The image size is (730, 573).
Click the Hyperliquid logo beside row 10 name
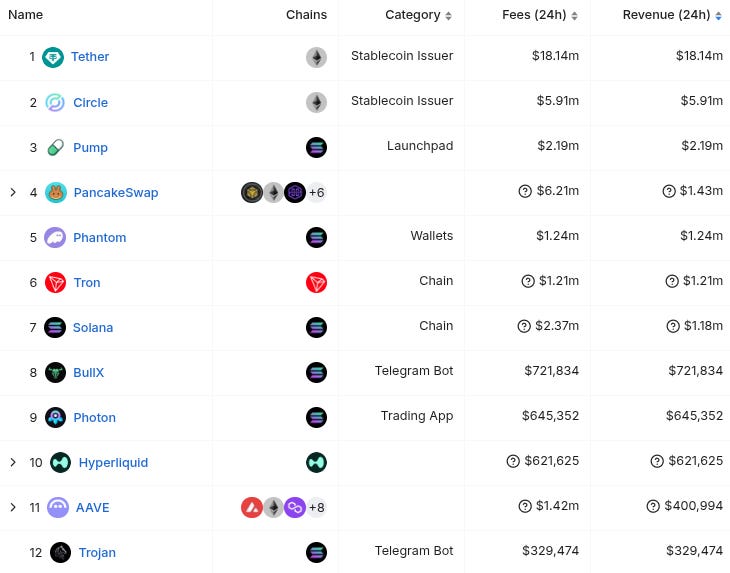point(61,463)
